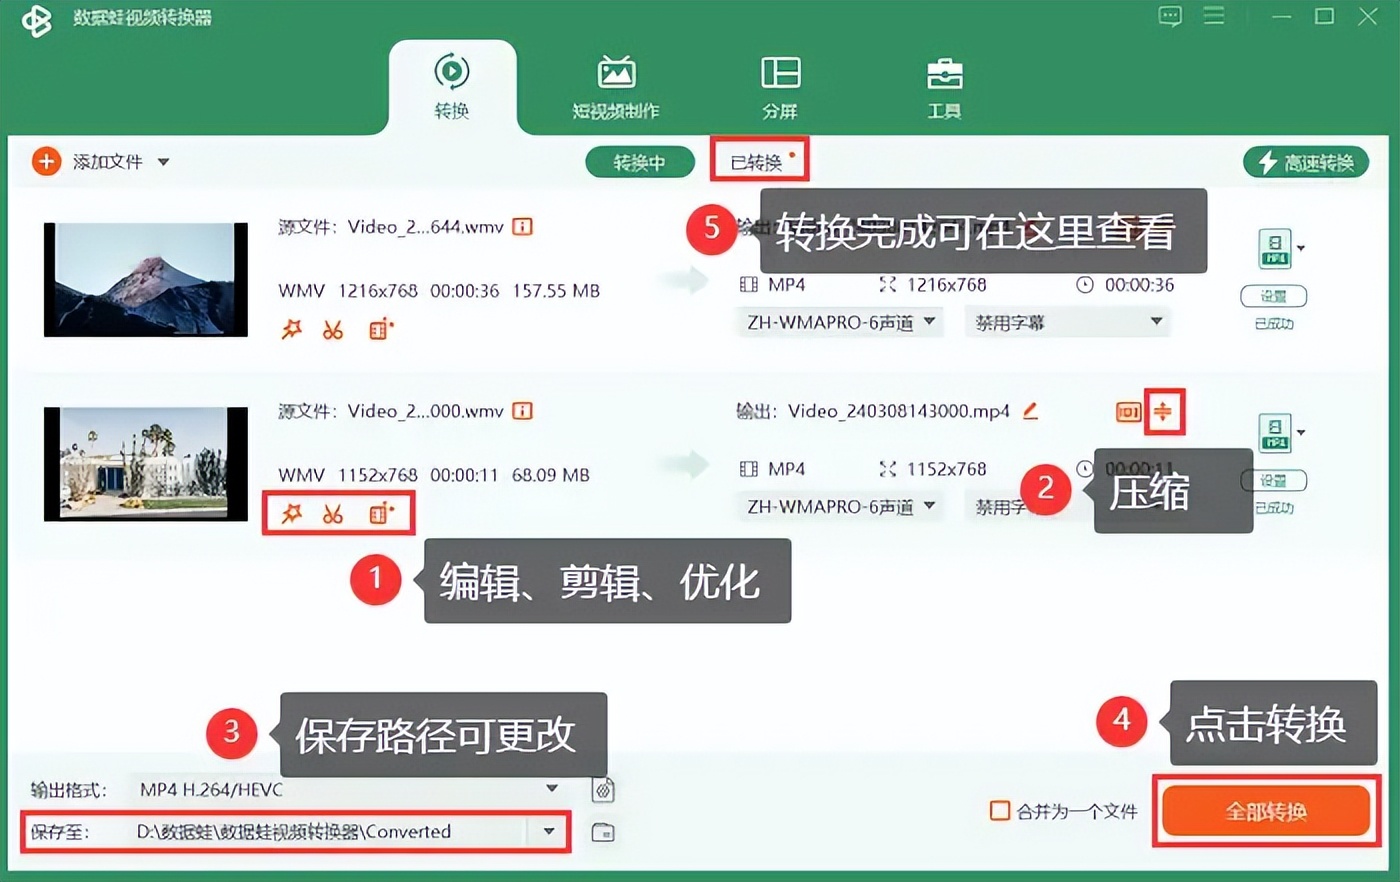This screenshot has height=882, width=1400.
Task: Open the compress icon beside output filename
Action: tap(1162, 411)
